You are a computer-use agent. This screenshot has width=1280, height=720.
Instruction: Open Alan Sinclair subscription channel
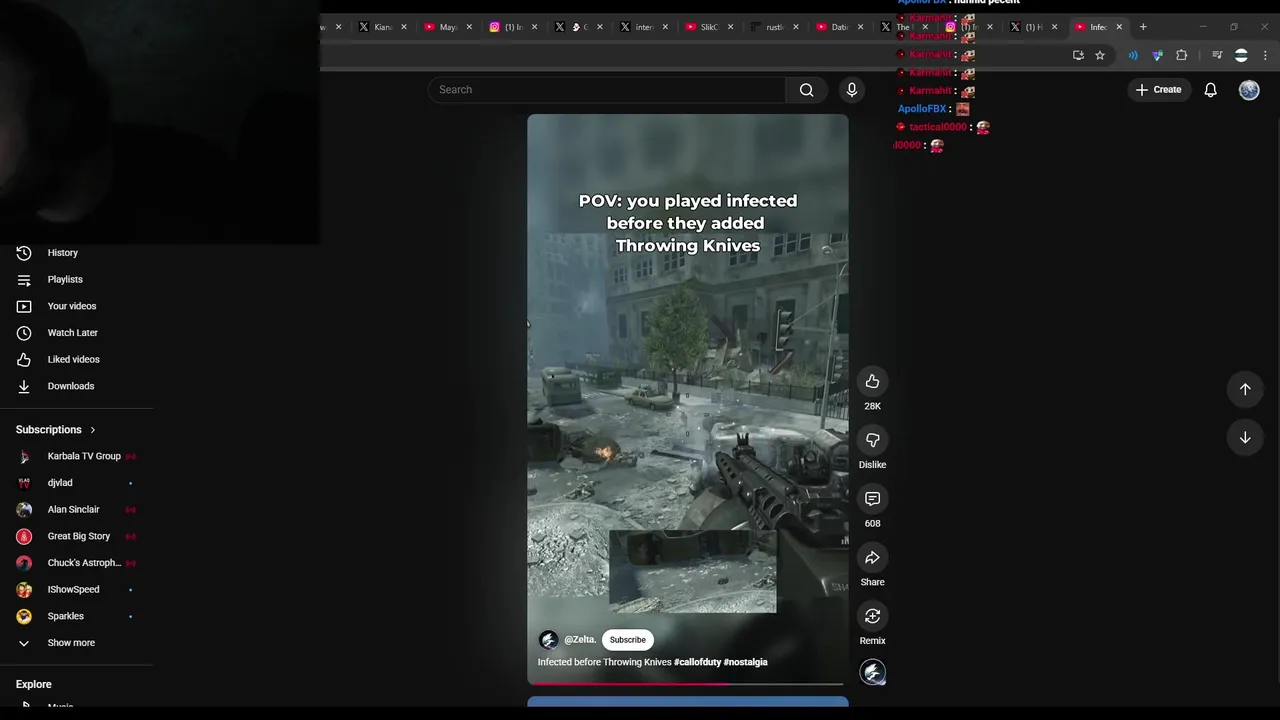(x=76, y=510)
